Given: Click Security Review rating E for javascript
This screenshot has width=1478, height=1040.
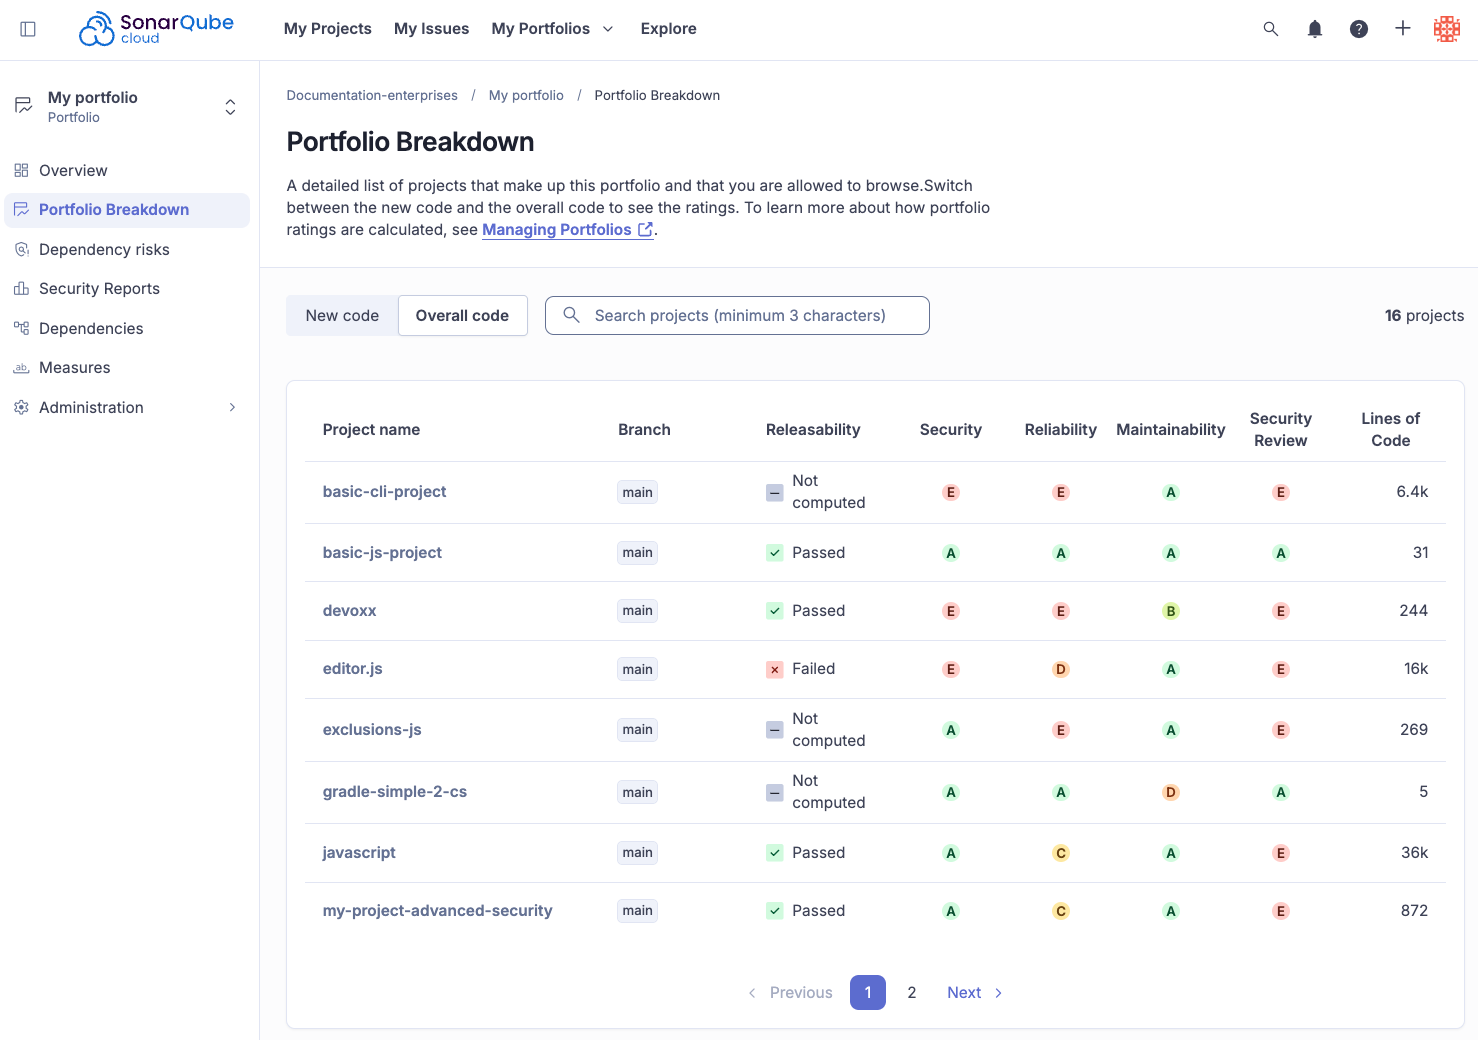Looking at the screenshot, I should (1281, 853).
